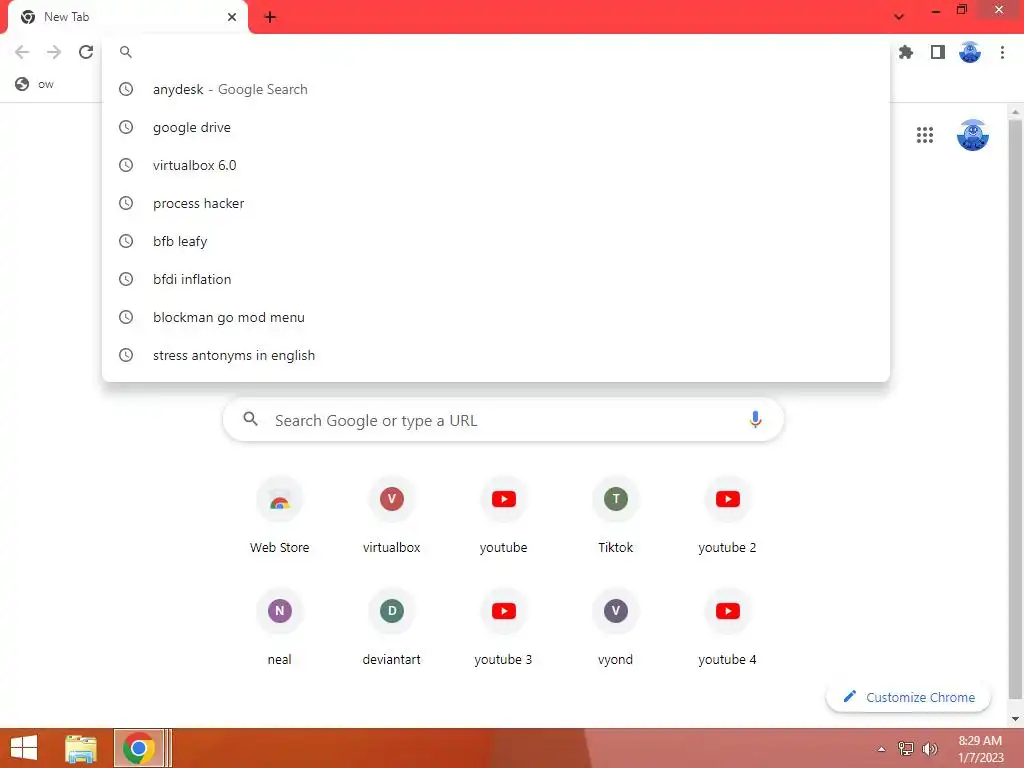Open the neal shortcut tile
Image resolution: width=1024 pixels, height=768 pixels.
click(x=280, y=628)
